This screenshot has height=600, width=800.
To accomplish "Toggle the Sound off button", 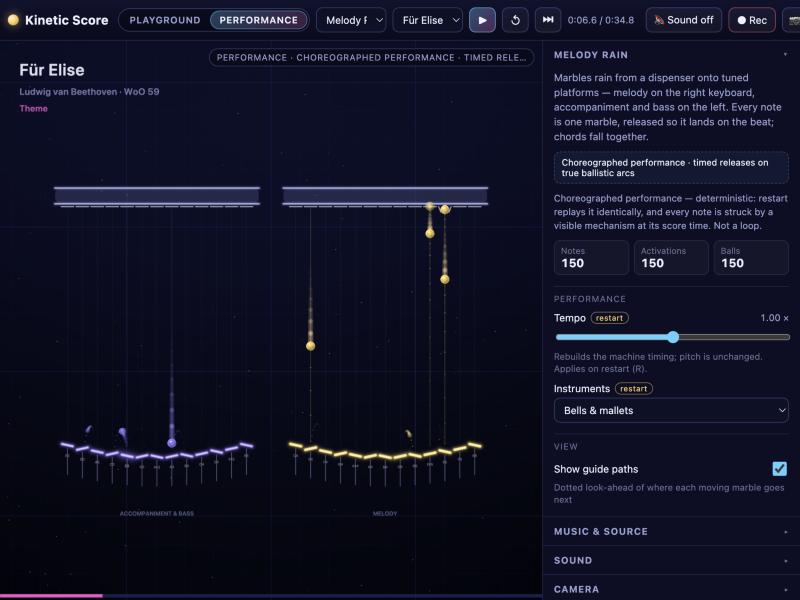I will click(x=684, y=20).
